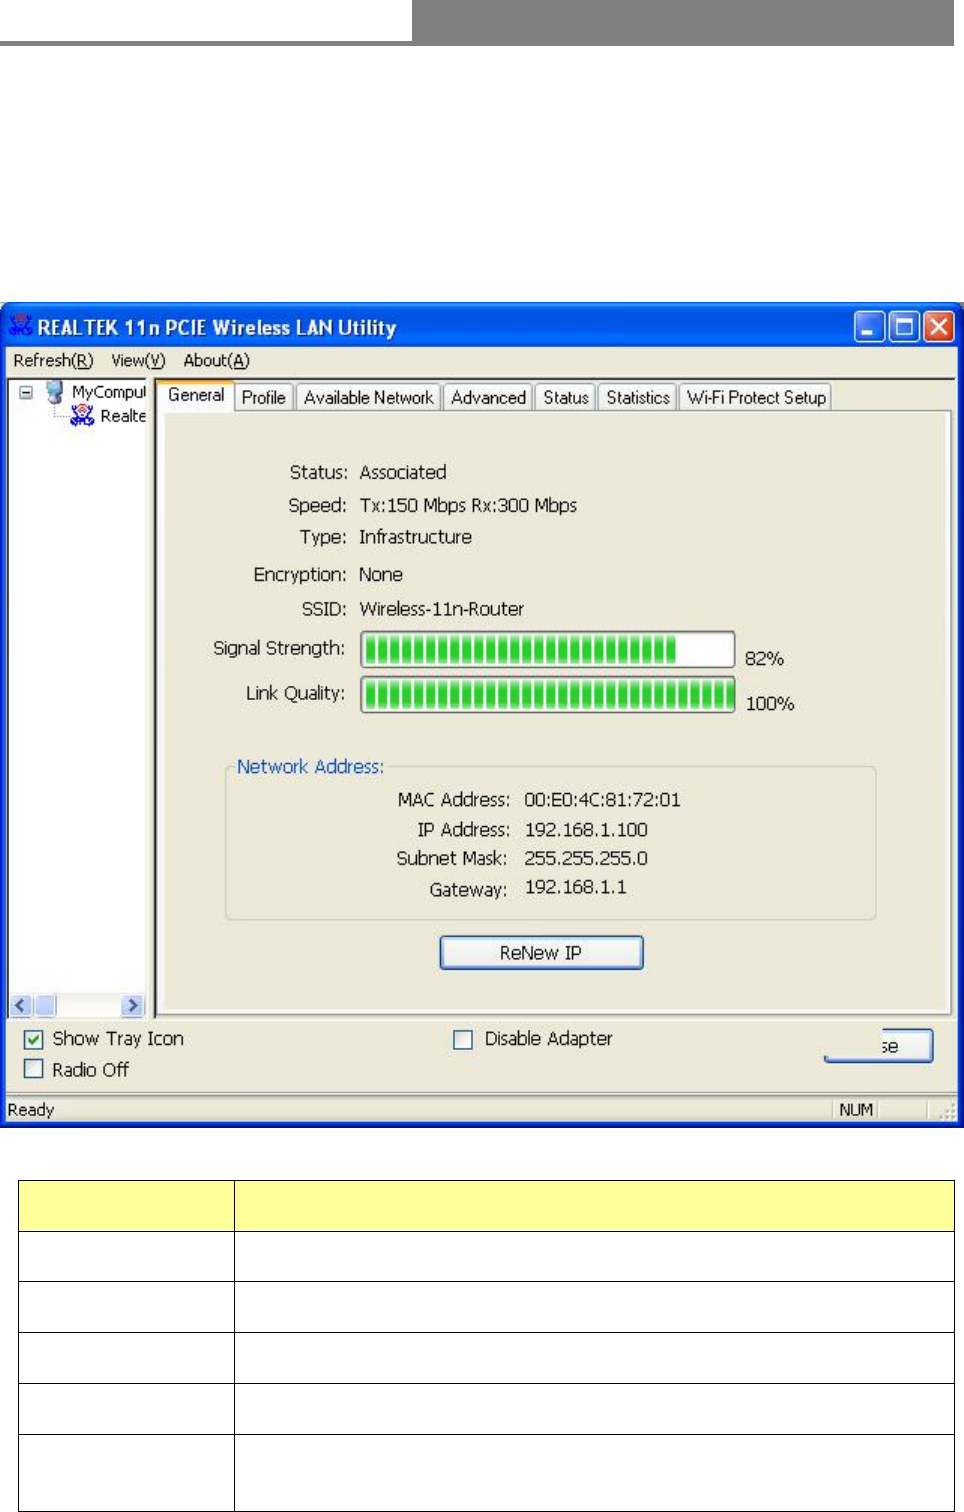Click the tree panel's horizontal scrollbar thumb
Screen dimensions: 964x1512
pos(45,1006)
